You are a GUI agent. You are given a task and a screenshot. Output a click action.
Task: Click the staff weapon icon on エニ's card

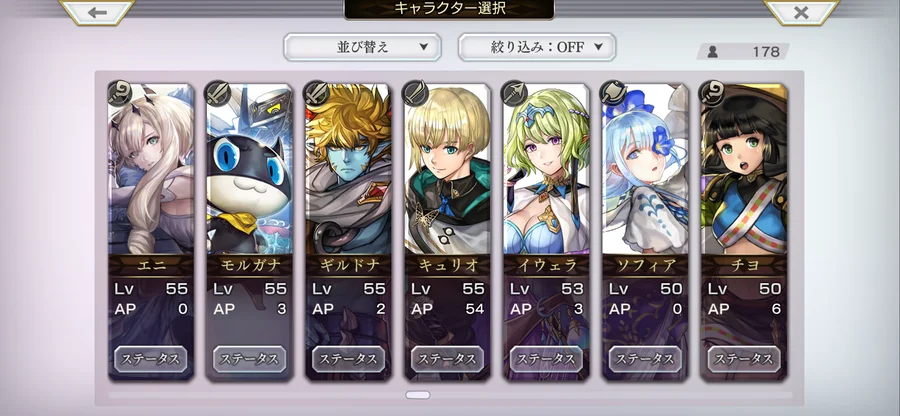pos(120,93)
